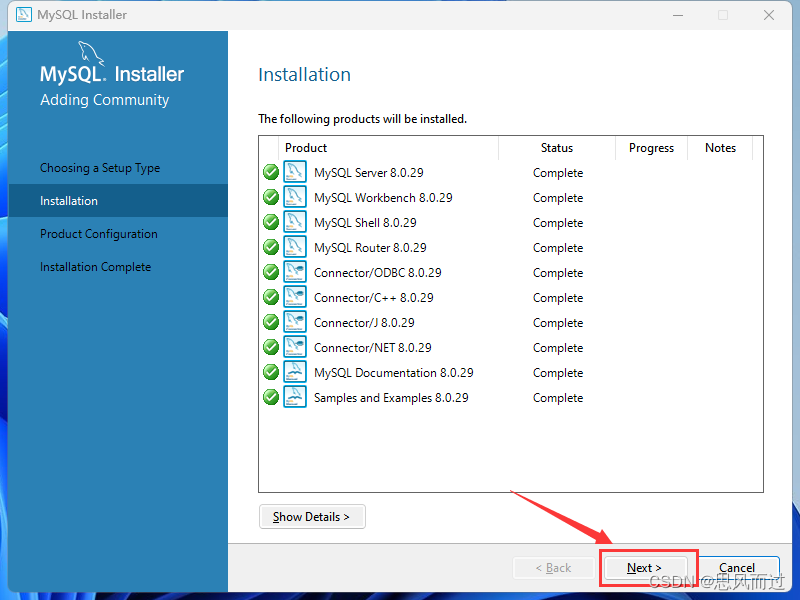
Task: Click Complete status for MySQL Server 8.0.29
Action: pos(558,173)
